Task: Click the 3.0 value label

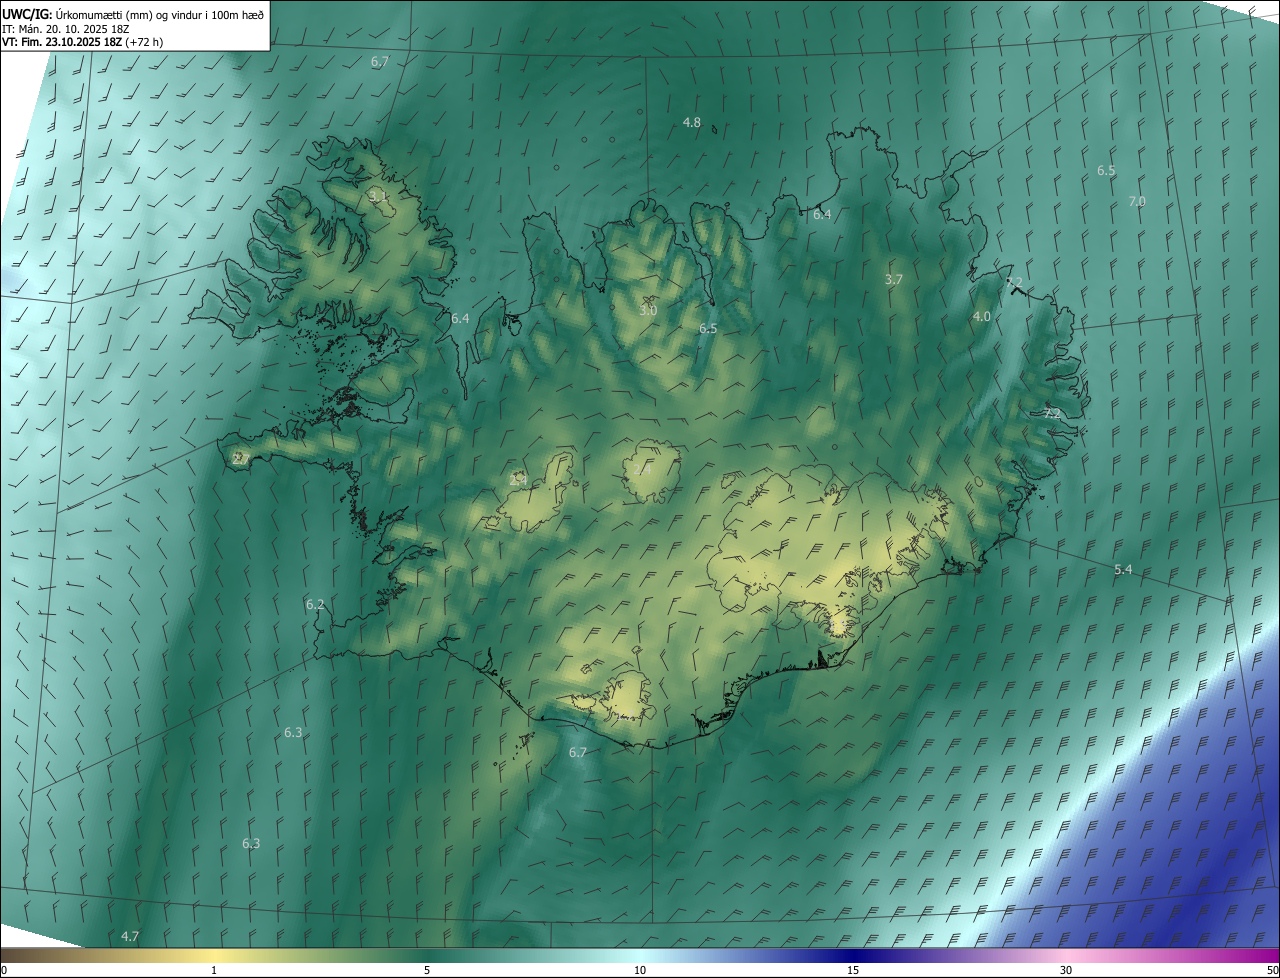Action: [648, 311]
